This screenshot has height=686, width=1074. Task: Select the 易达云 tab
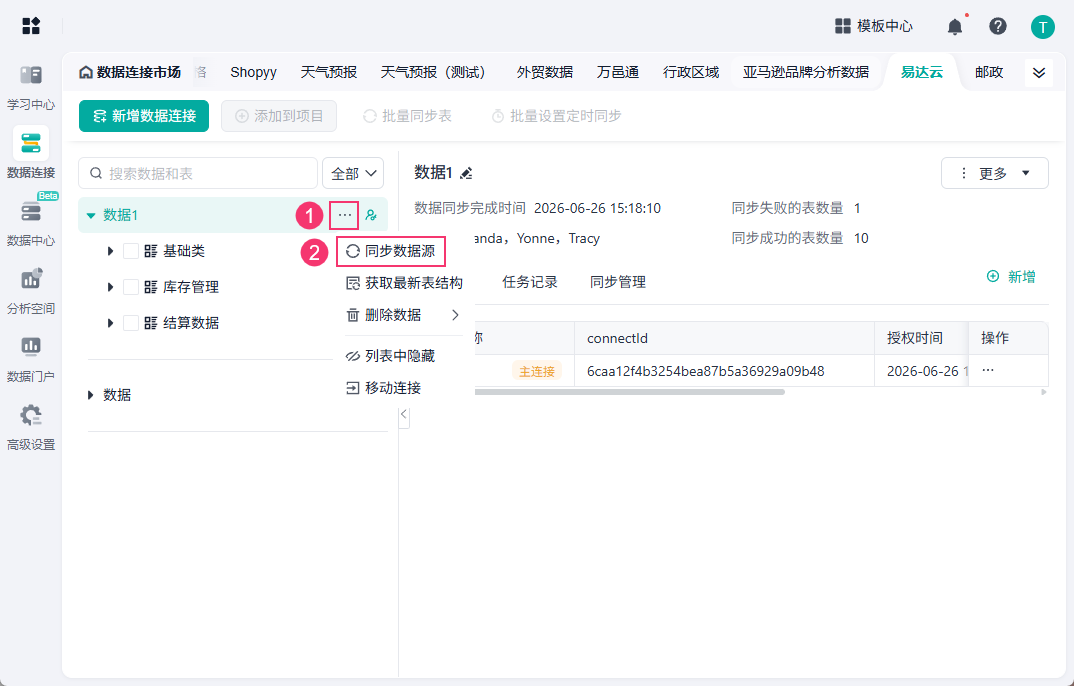coord(922,72)
